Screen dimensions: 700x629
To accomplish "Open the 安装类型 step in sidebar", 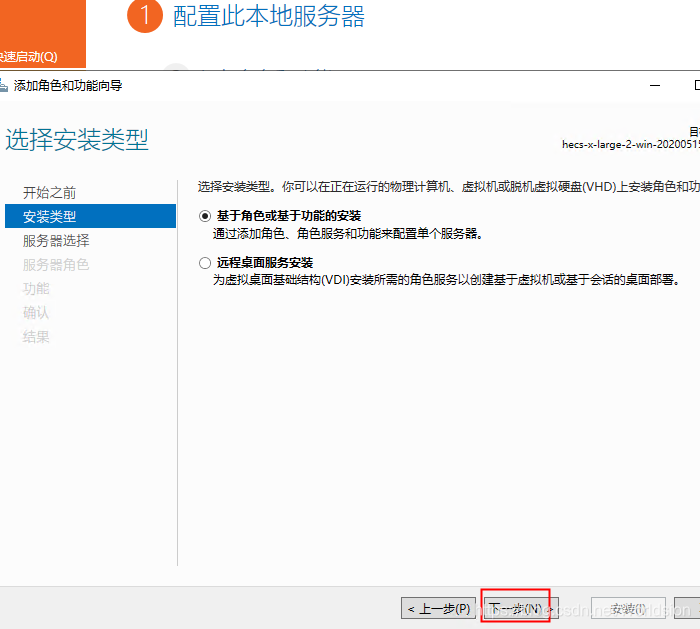I will pos(90,216).
